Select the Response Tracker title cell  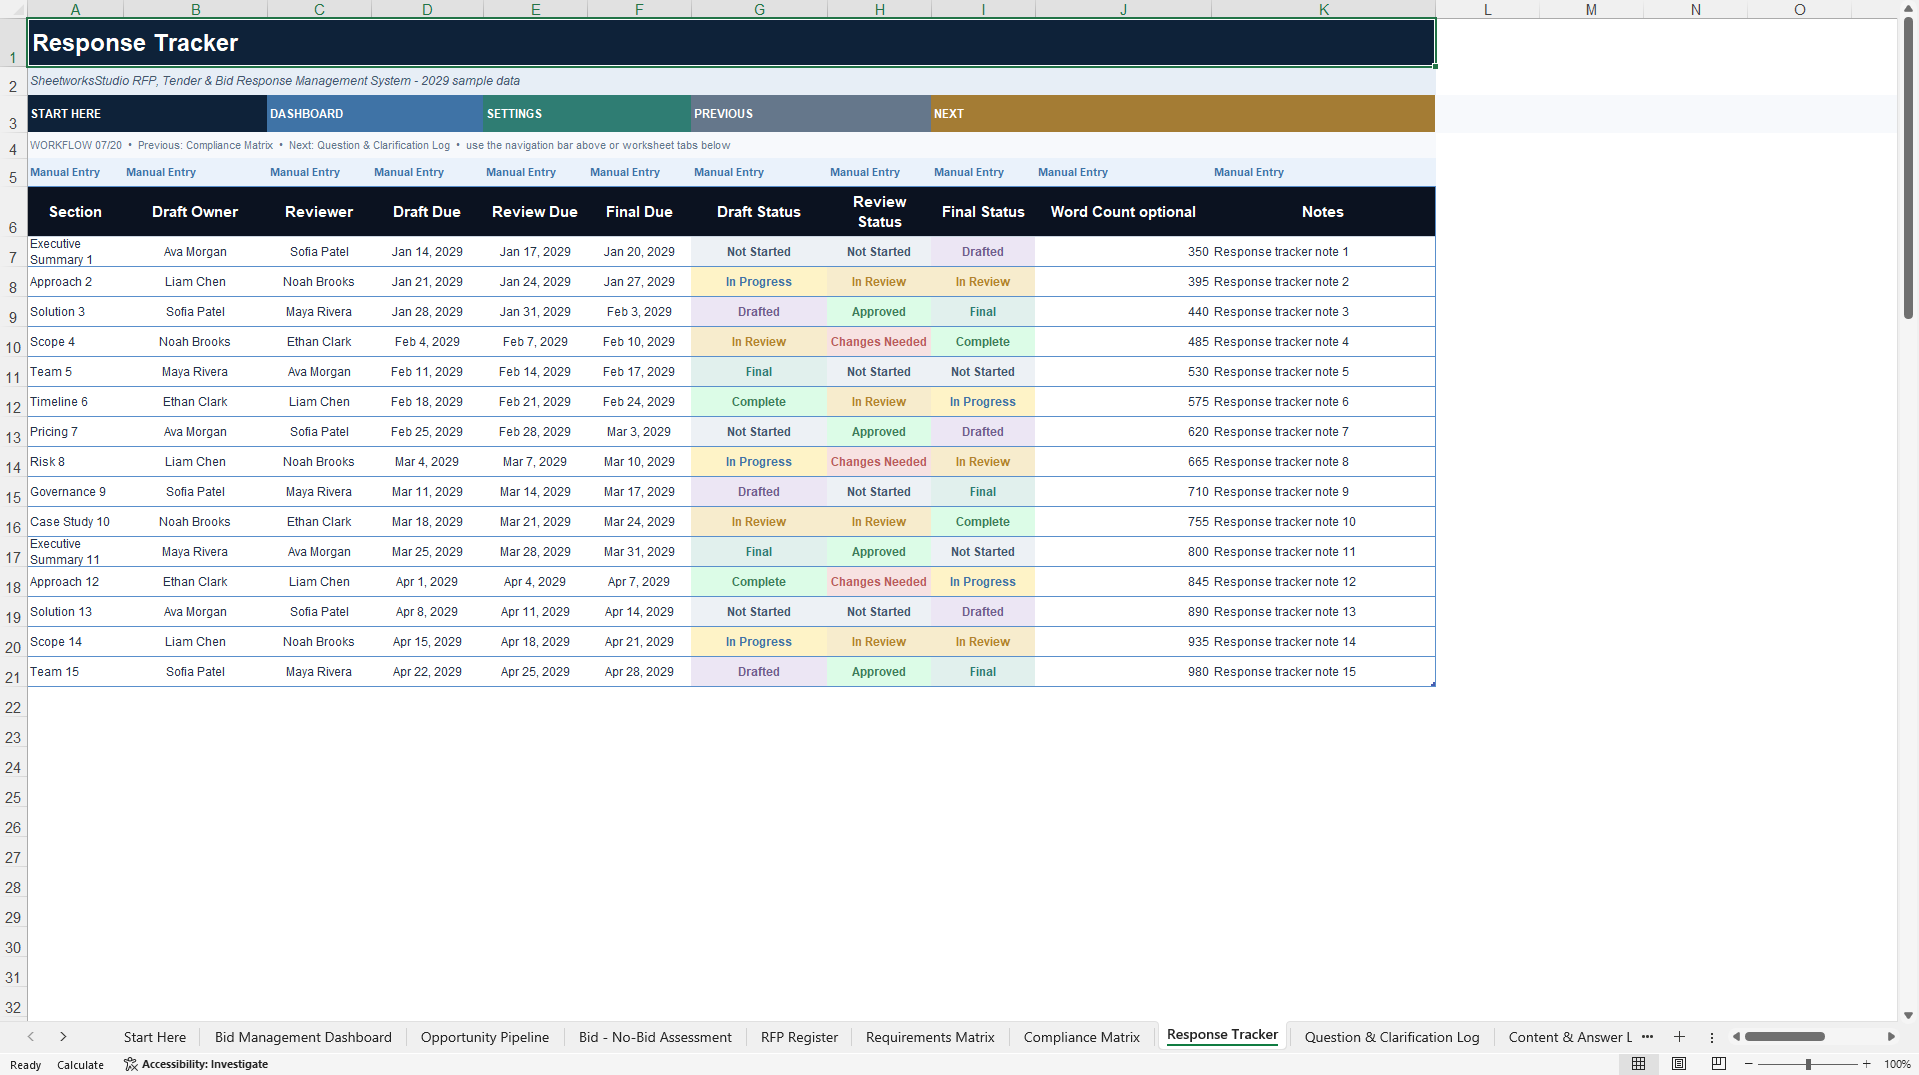coord(731,43)
